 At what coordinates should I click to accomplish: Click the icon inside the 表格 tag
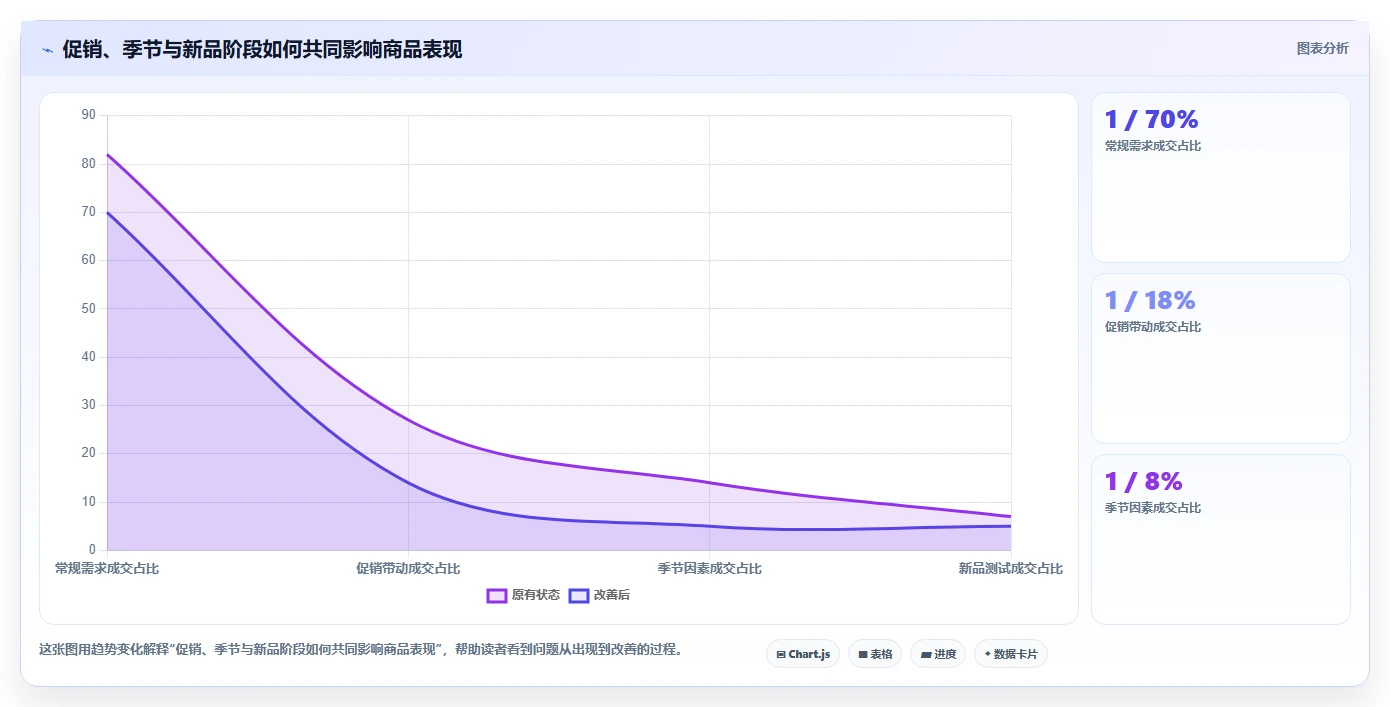click(x=862, y=654)
